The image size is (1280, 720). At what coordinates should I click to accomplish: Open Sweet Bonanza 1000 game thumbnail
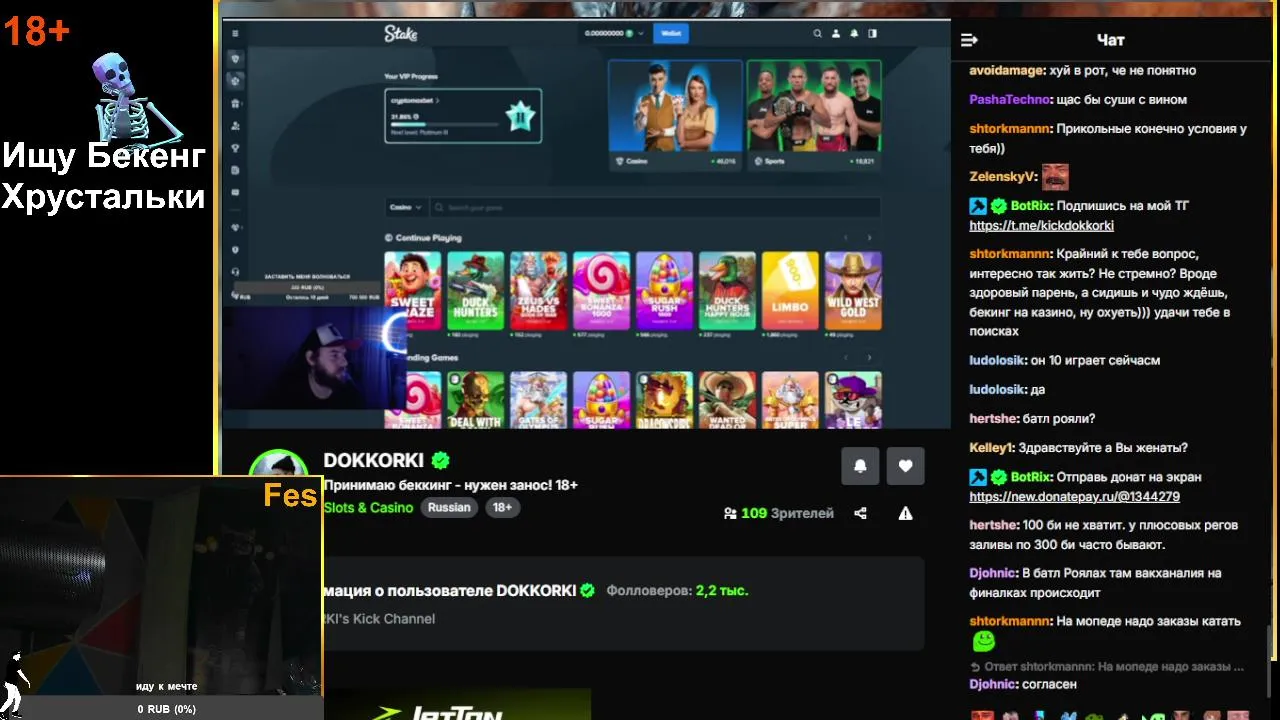click(601, 291)
